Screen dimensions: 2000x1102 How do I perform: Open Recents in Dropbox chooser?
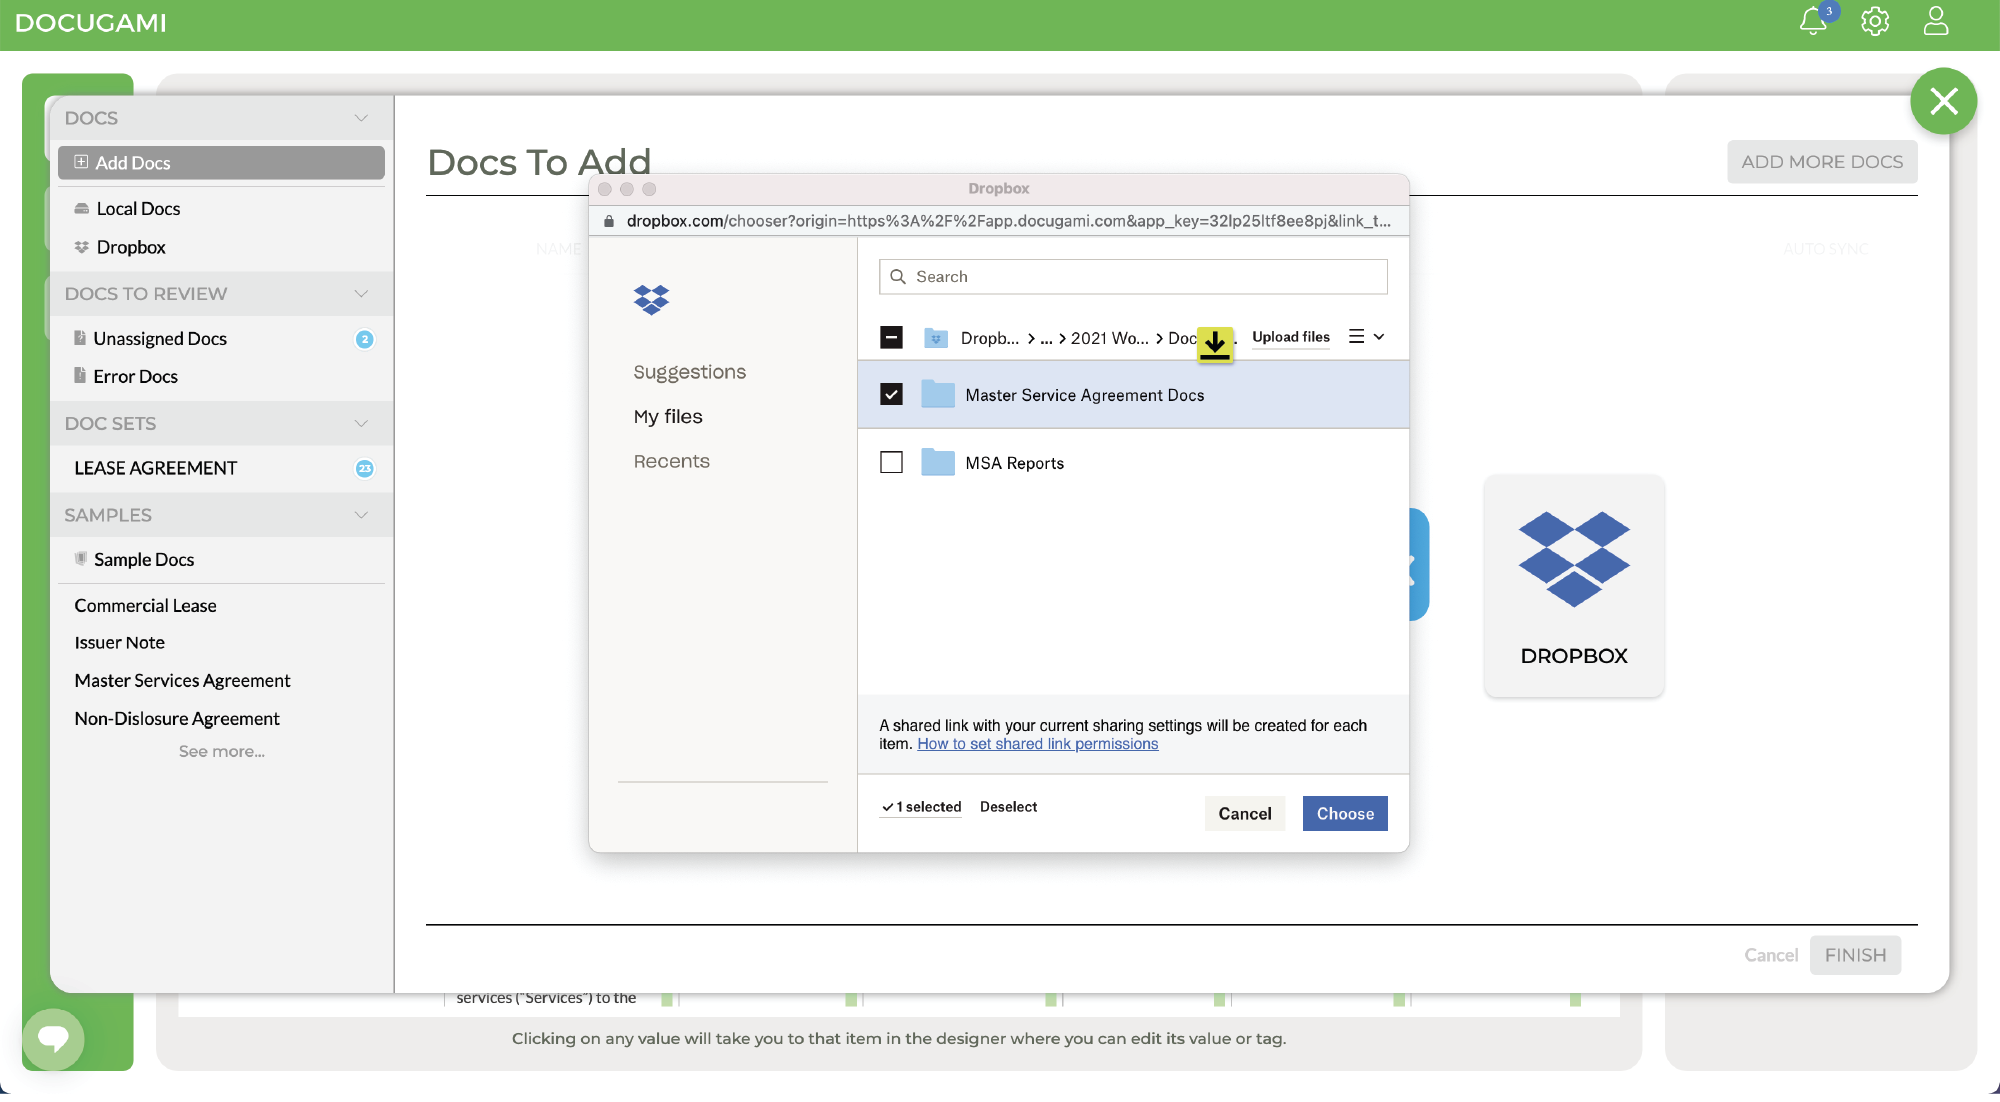671,460
